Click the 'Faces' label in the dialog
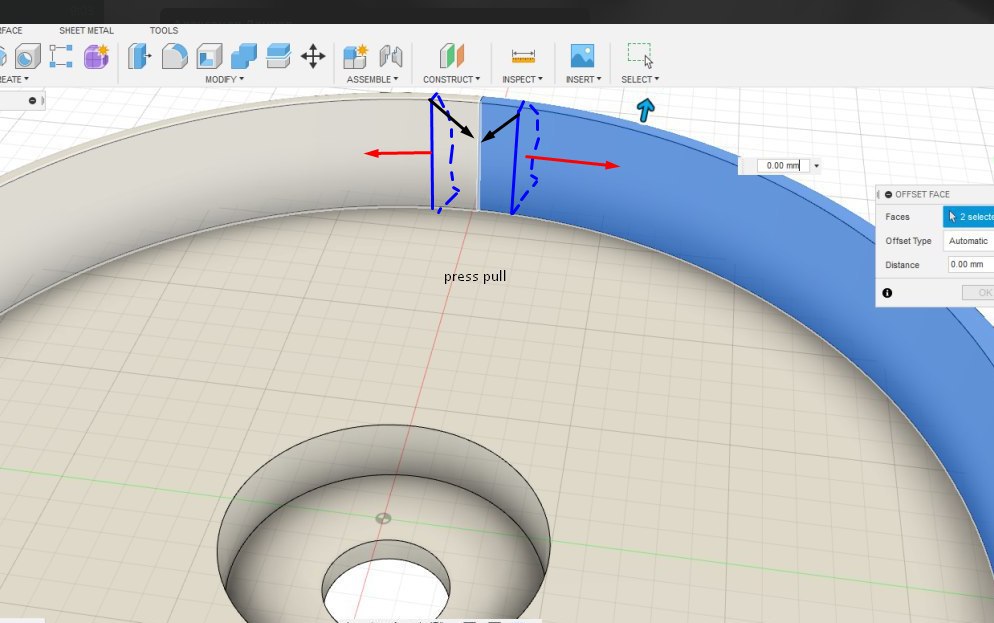The height and width of the screenshot is (623, 994). 897,217
